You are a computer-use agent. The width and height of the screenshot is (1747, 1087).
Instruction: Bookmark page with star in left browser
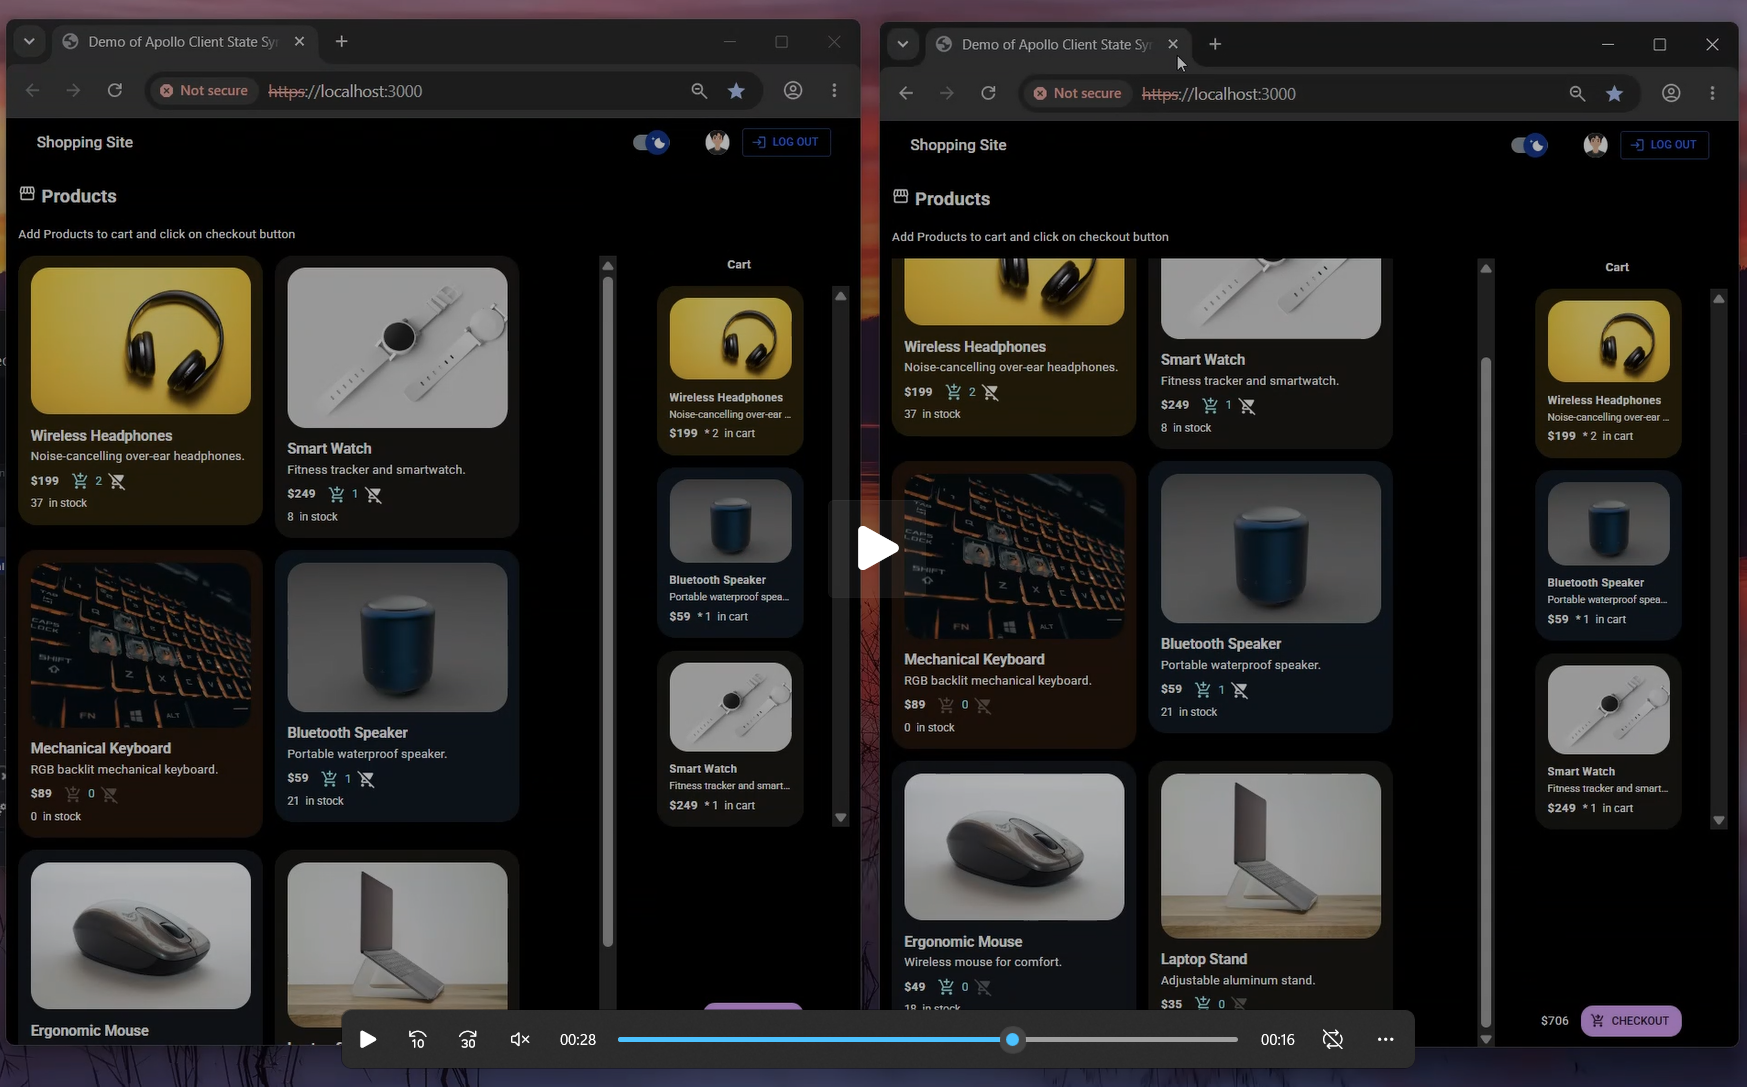(x=736, y=91)
